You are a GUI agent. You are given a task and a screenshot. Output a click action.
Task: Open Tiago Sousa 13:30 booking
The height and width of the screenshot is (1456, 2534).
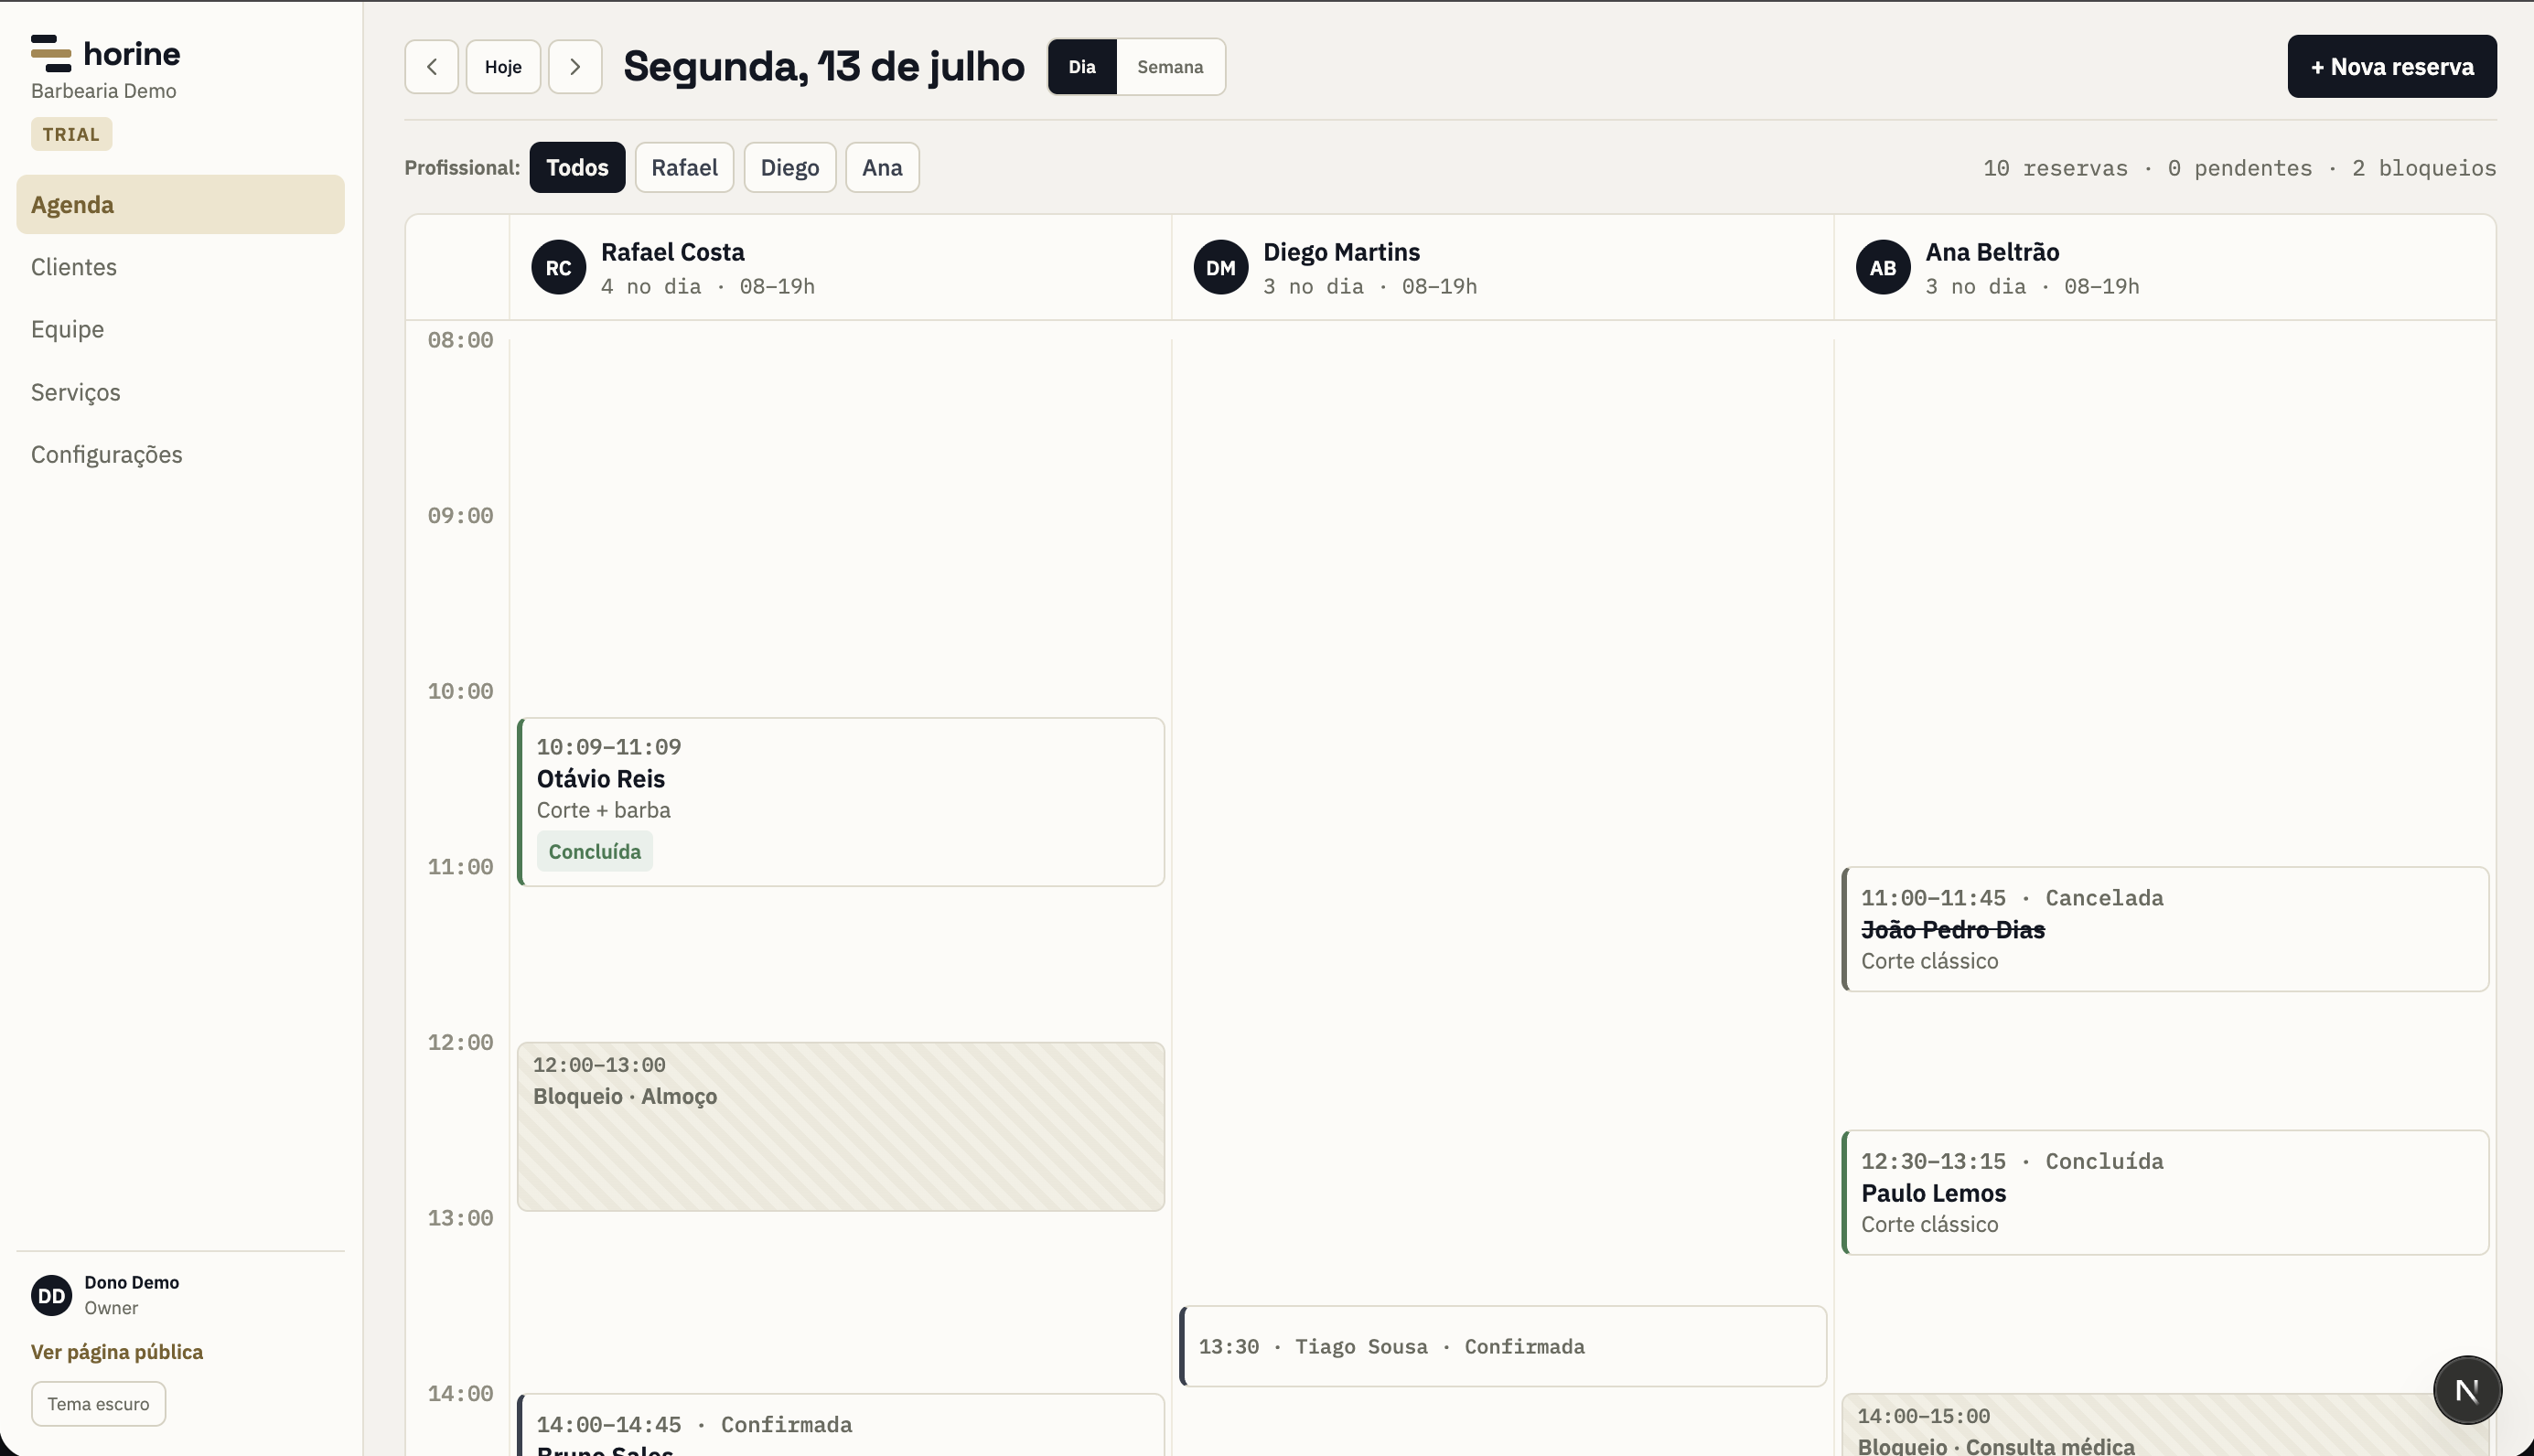pyautogui.click(x=1502, y=1346)
